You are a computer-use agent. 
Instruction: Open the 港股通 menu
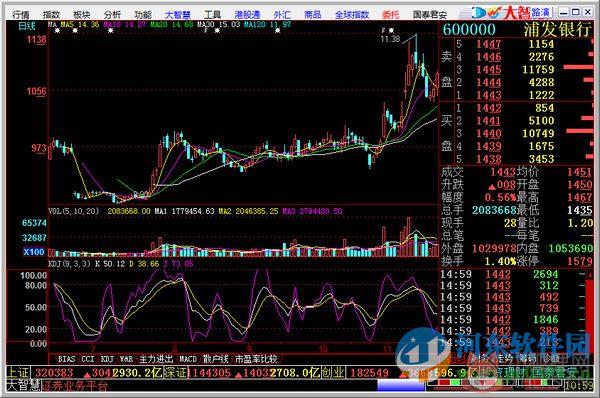[x=247, y=15]
